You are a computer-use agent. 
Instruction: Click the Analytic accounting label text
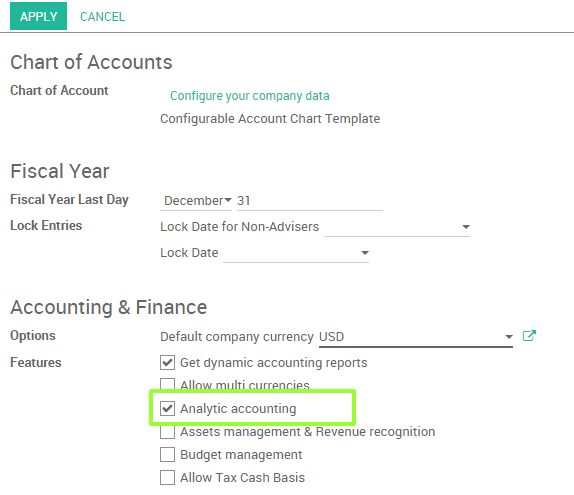tap(238, 409)
